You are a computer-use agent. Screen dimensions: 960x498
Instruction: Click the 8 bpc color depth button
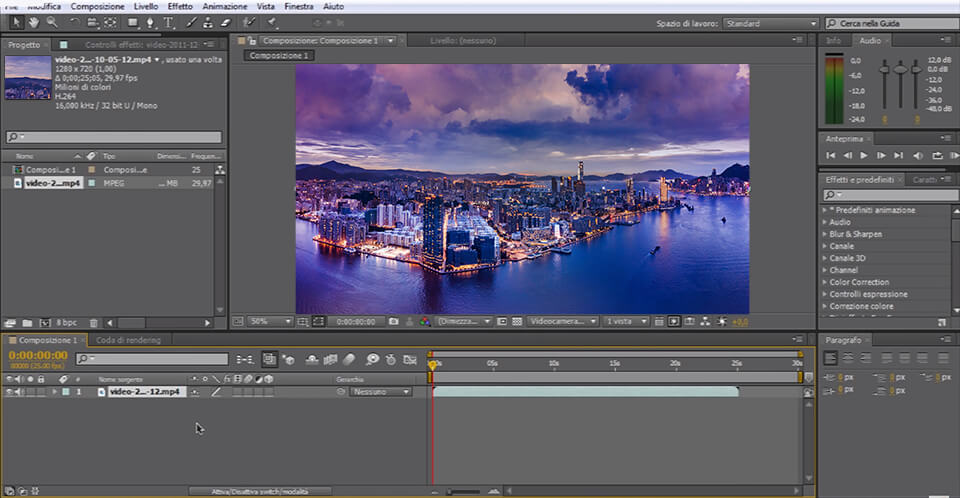(x=67, y=322)
